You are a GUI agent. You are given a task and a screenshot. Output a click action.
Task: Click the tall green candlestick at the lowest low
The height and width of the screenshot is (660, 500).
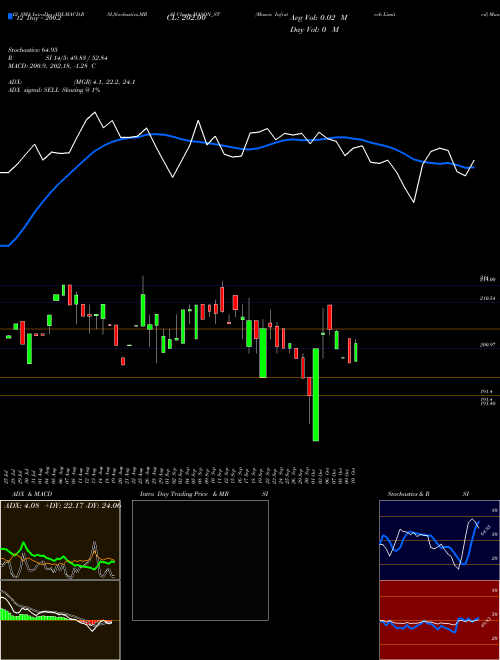316,394
